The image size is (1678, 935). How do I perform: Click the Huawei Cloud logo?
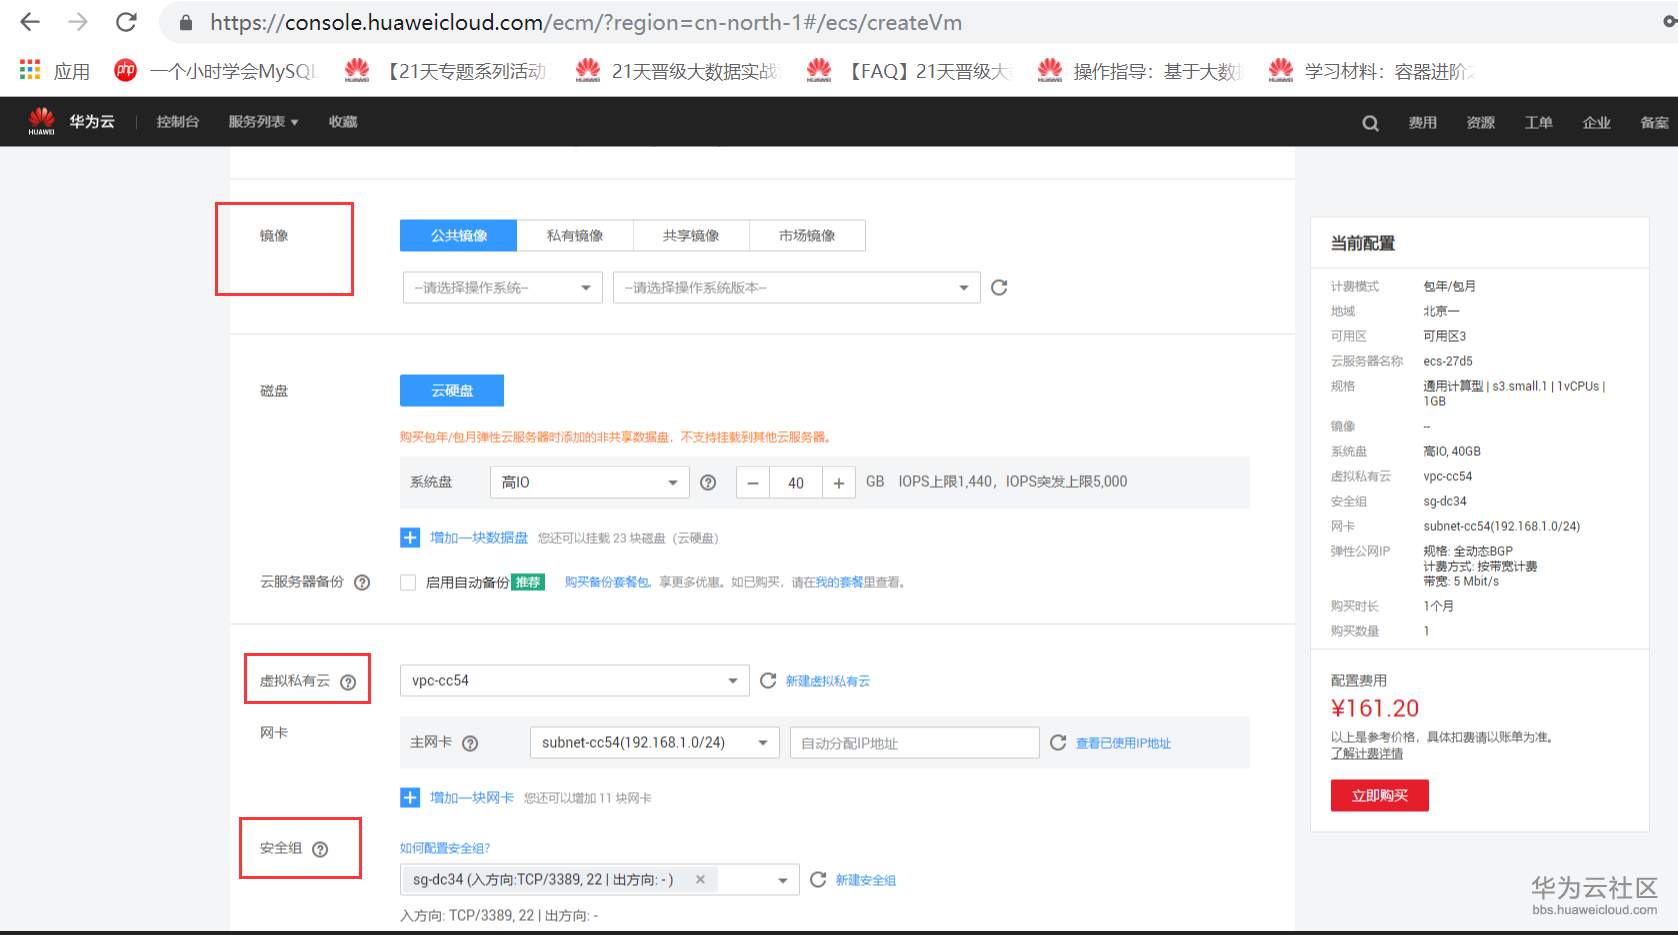[70, 121]
